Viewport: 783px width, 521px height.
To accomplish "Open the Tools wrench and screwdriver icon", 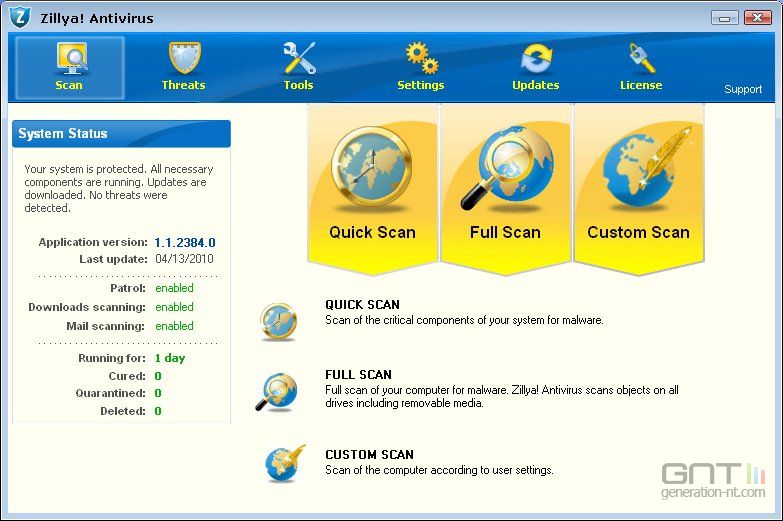I will tap(299, 58).
